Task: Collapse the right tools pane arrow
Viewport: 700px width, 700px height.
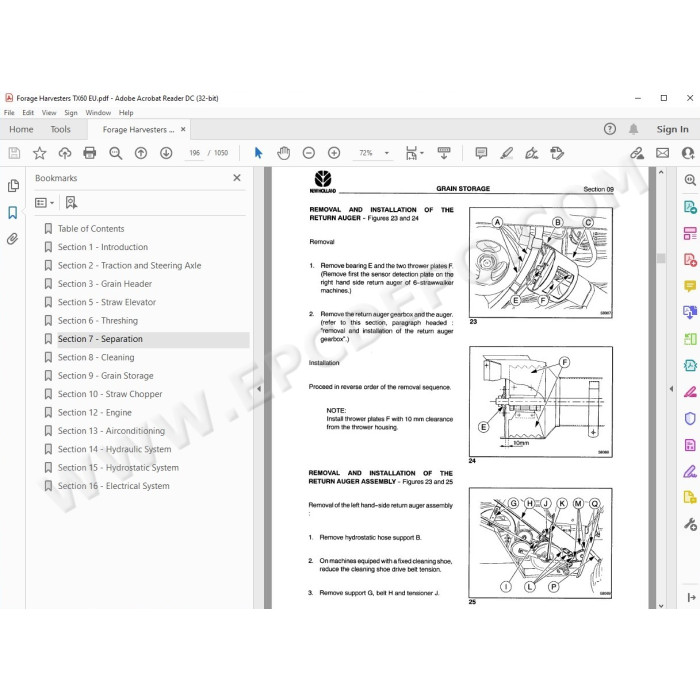Action: click(x=671, y=388)
